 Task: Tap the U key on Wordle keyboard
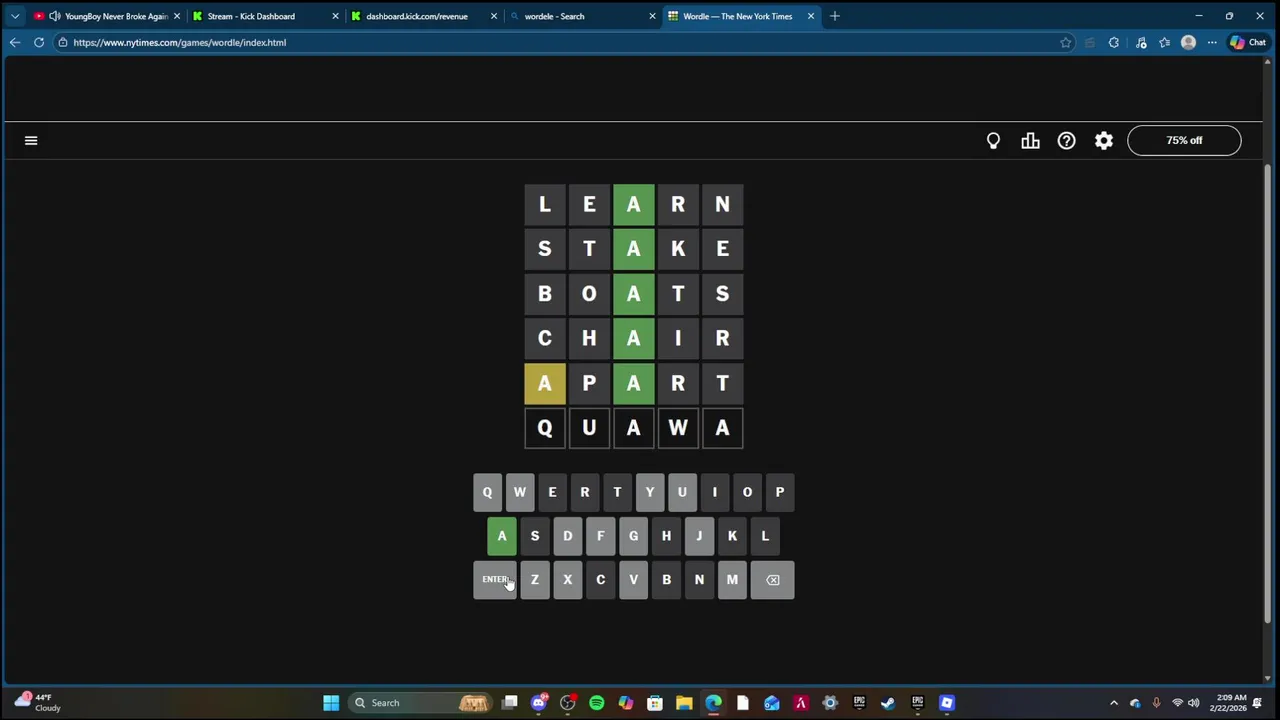682,492
